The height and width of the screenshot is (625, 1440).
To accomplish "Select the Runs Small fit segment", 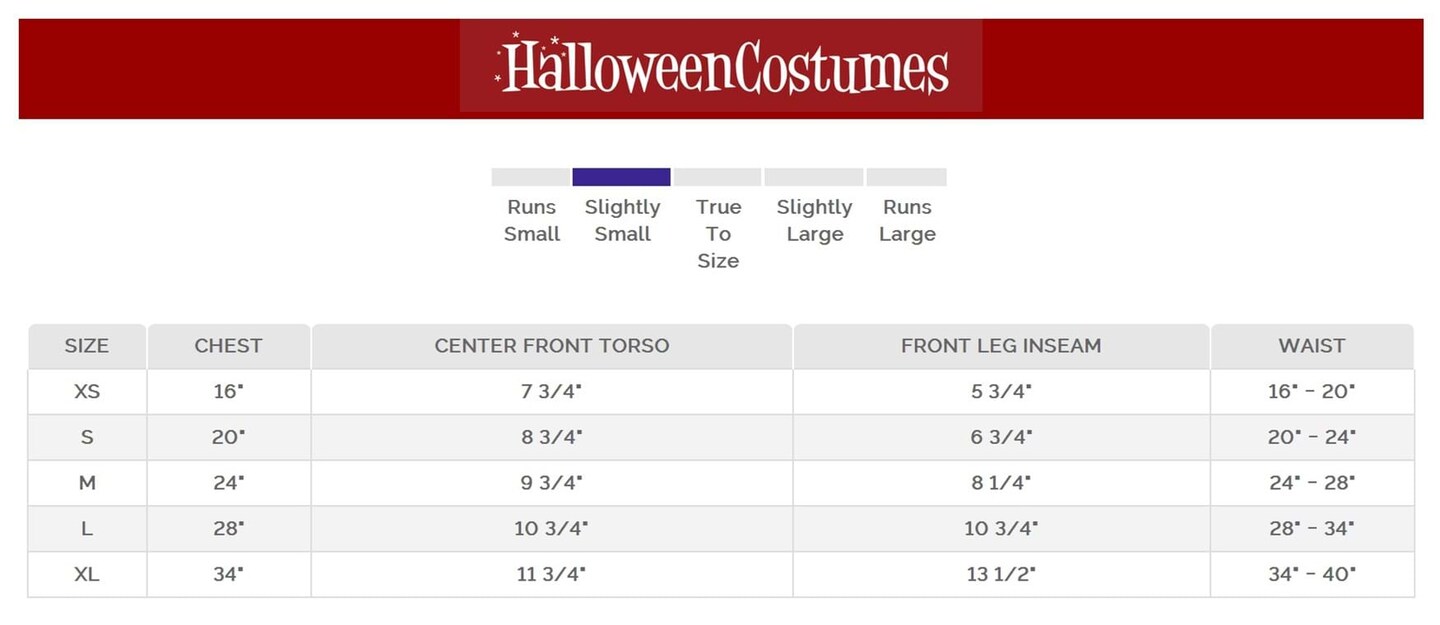I will tap(530, 177).
